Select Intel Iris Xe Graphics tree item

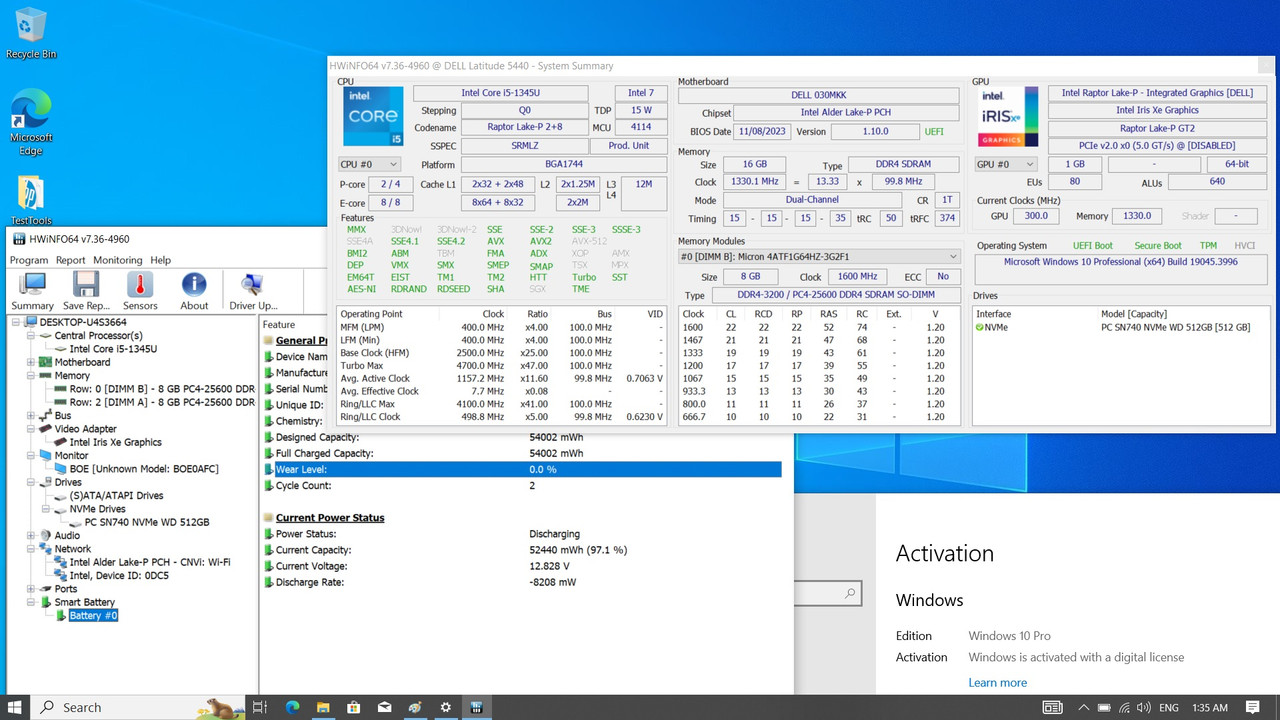pos(115,442)
